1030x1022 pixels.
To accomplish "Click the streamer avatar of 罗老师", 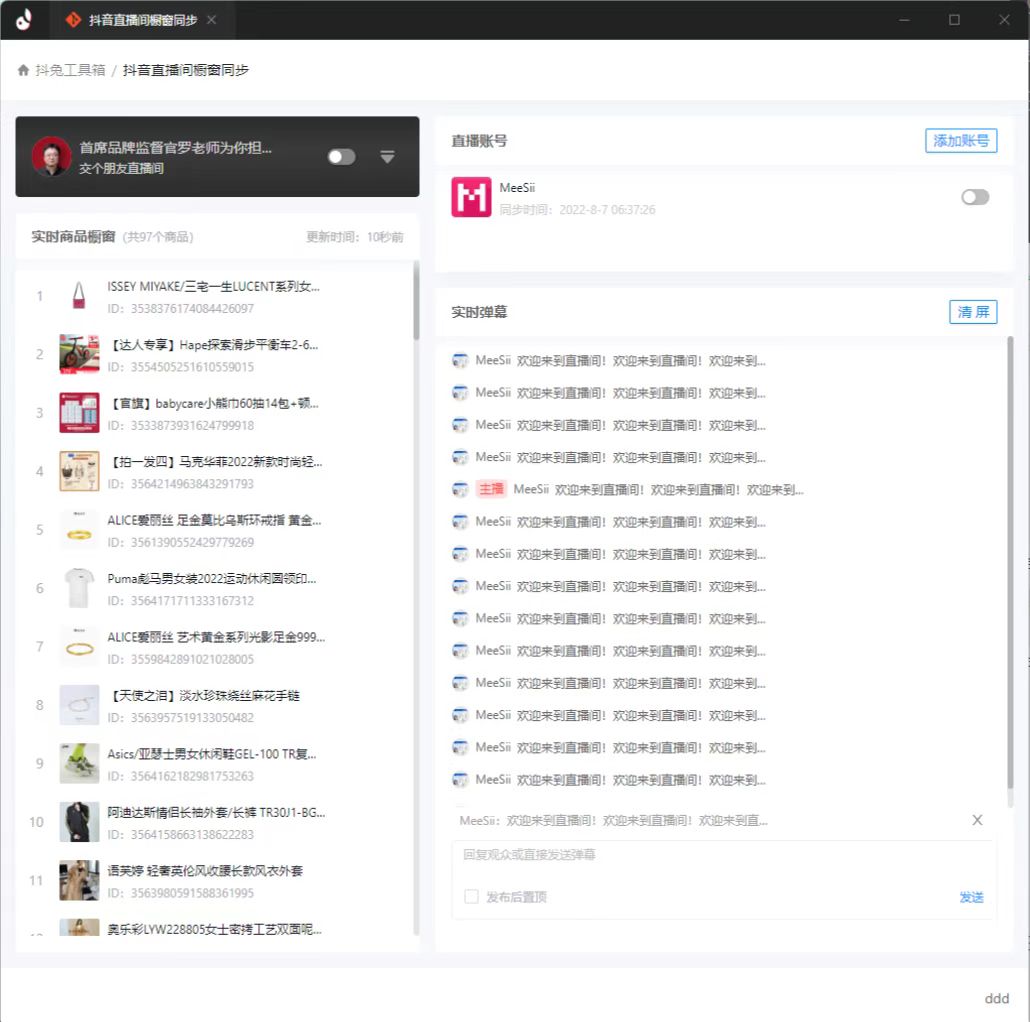I will [51, 156].
